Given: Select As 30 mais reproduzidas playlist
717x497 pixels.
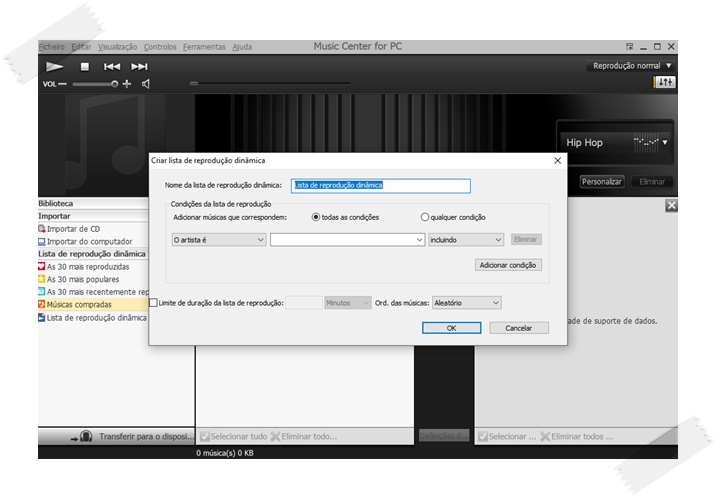Looking at the screenshot, I should (x=88, y=267).
